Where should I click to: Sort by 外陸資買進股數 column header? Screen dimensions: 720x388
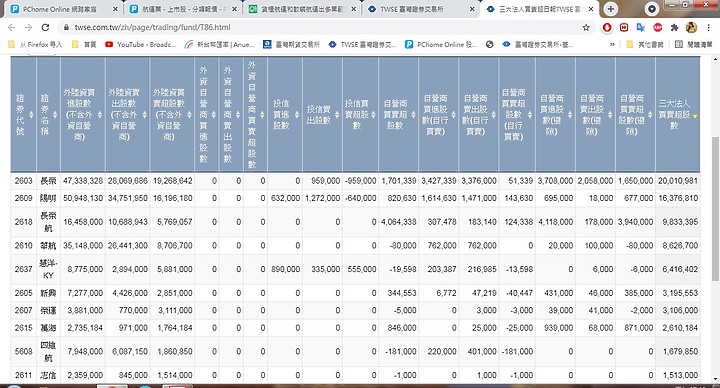83,114
